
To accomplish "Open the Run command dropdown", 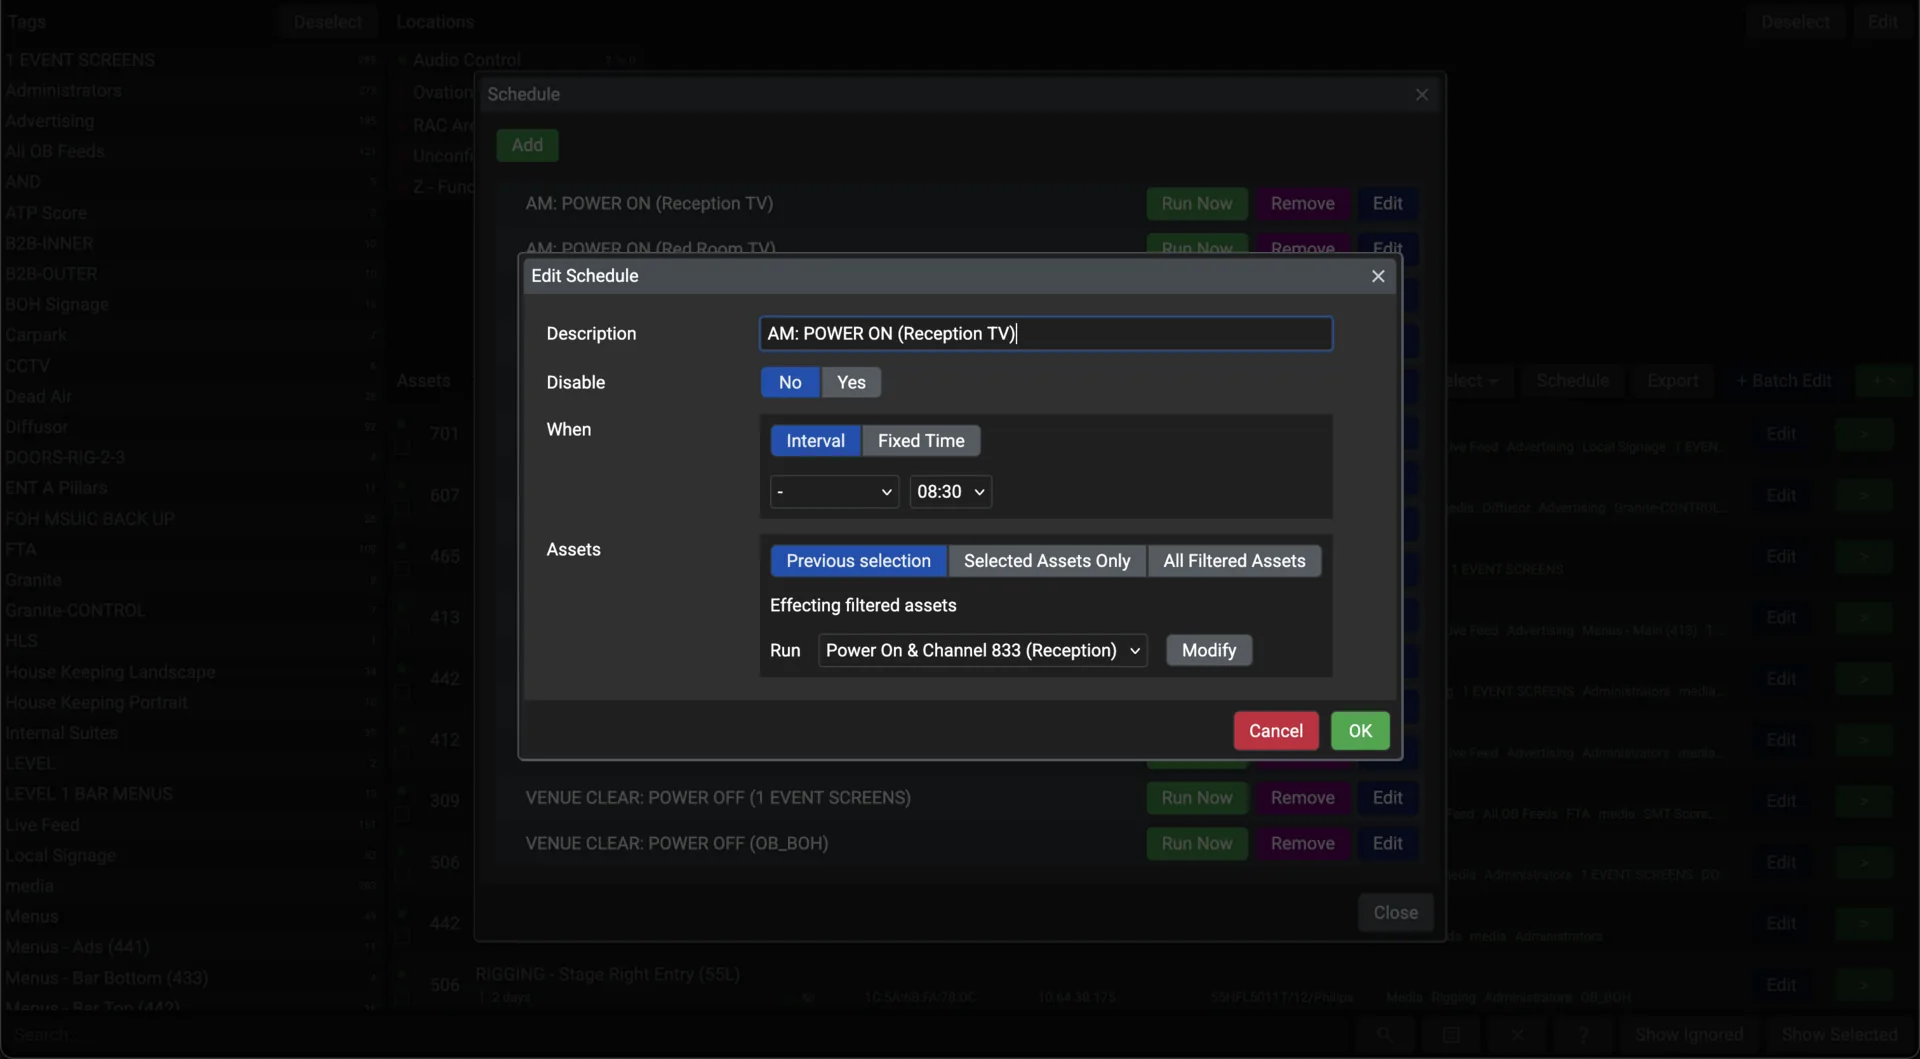I will coord(982,651).
